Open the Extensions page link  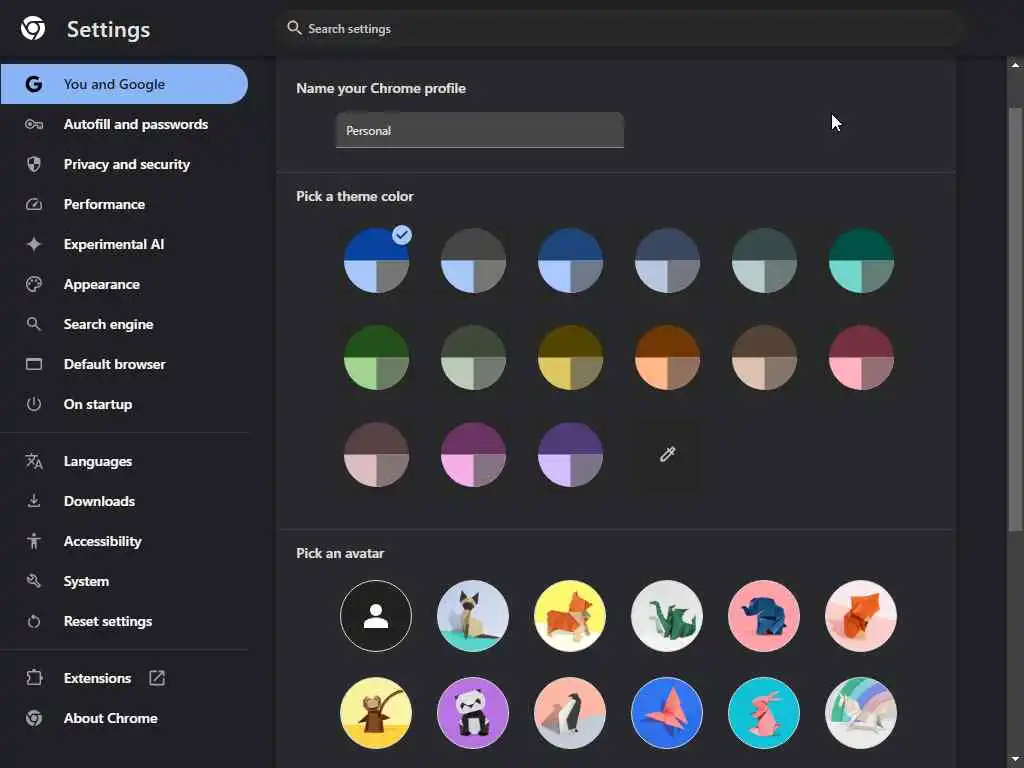coord(124,678)
